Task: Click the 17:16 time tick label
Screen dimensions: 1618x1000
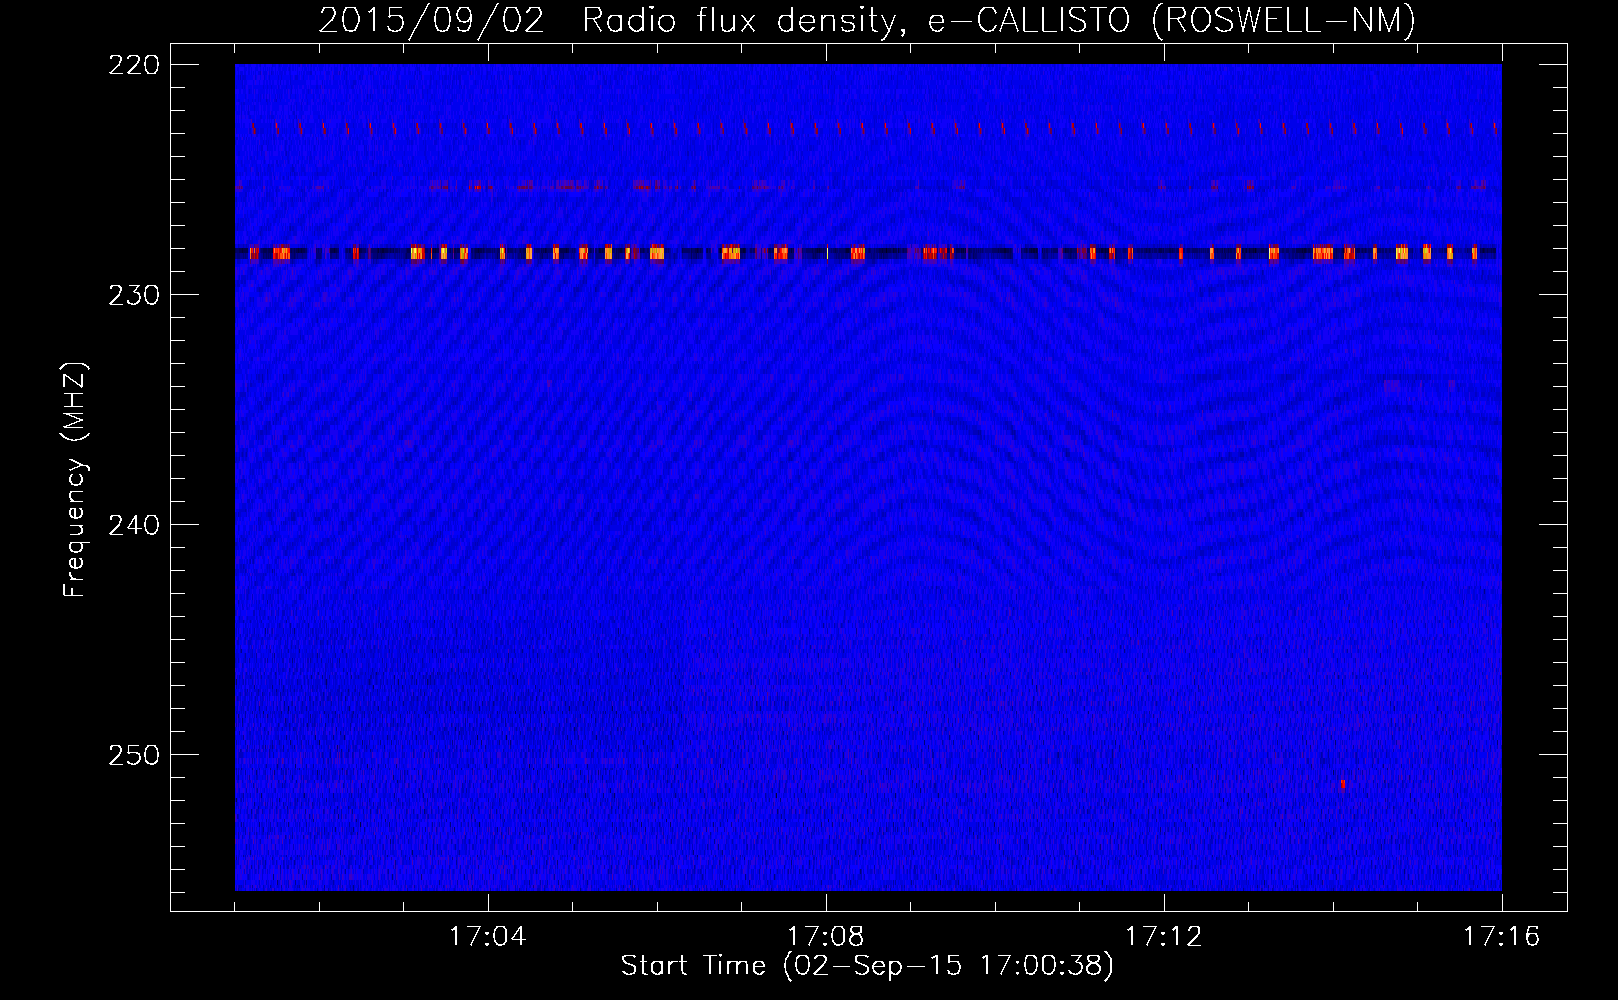Action: pyautogui.click(x=1501, y=937)
